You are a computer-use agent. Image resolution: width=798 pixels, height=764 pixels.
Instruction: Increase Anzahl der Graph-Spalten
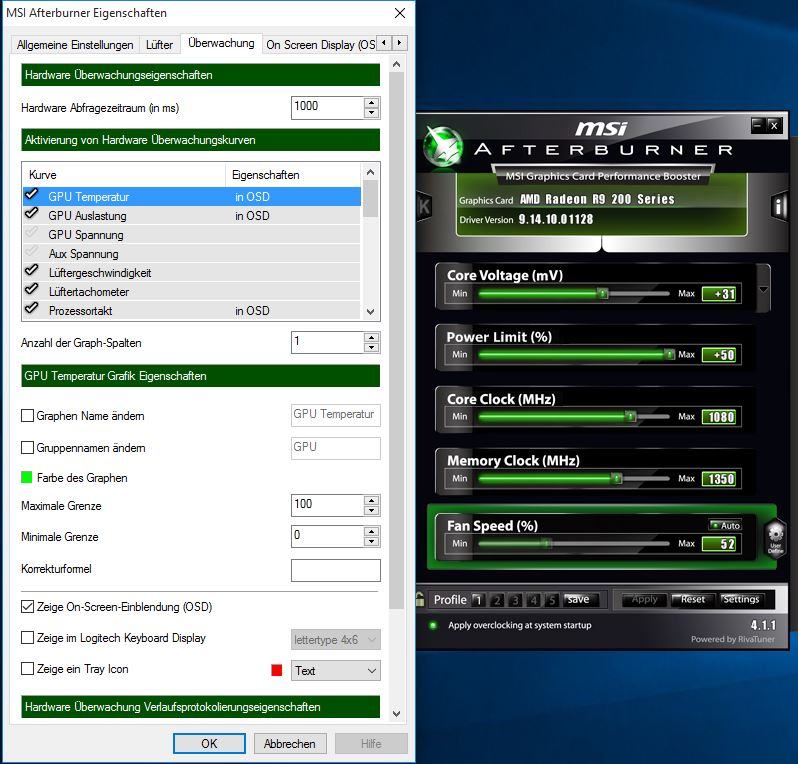[372, 337]
